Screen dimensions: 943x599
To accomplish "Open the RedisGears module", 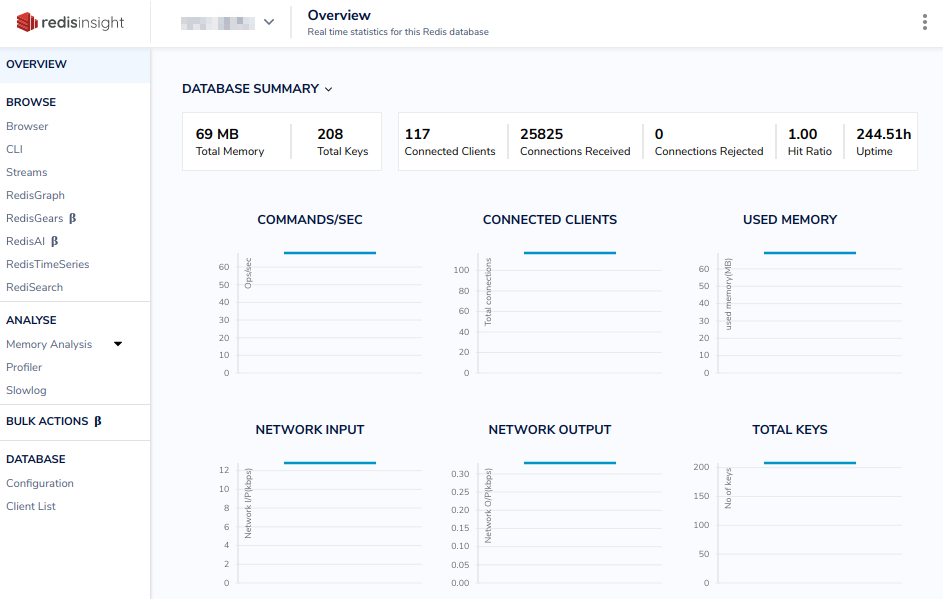I will [x=36, y=218].
